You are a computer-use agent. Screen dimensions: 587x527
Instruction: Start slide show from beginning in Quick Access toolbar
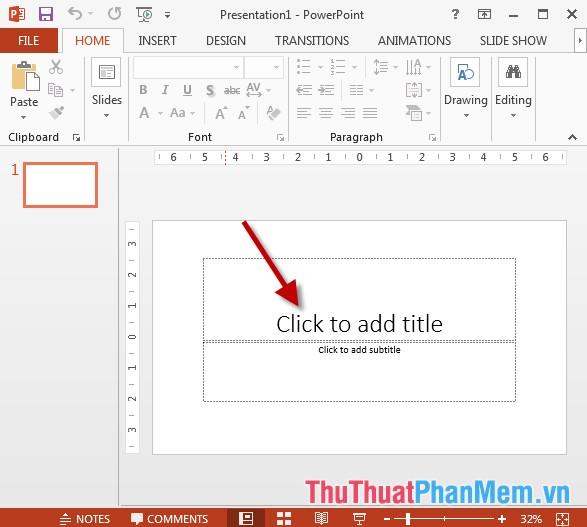144,15
